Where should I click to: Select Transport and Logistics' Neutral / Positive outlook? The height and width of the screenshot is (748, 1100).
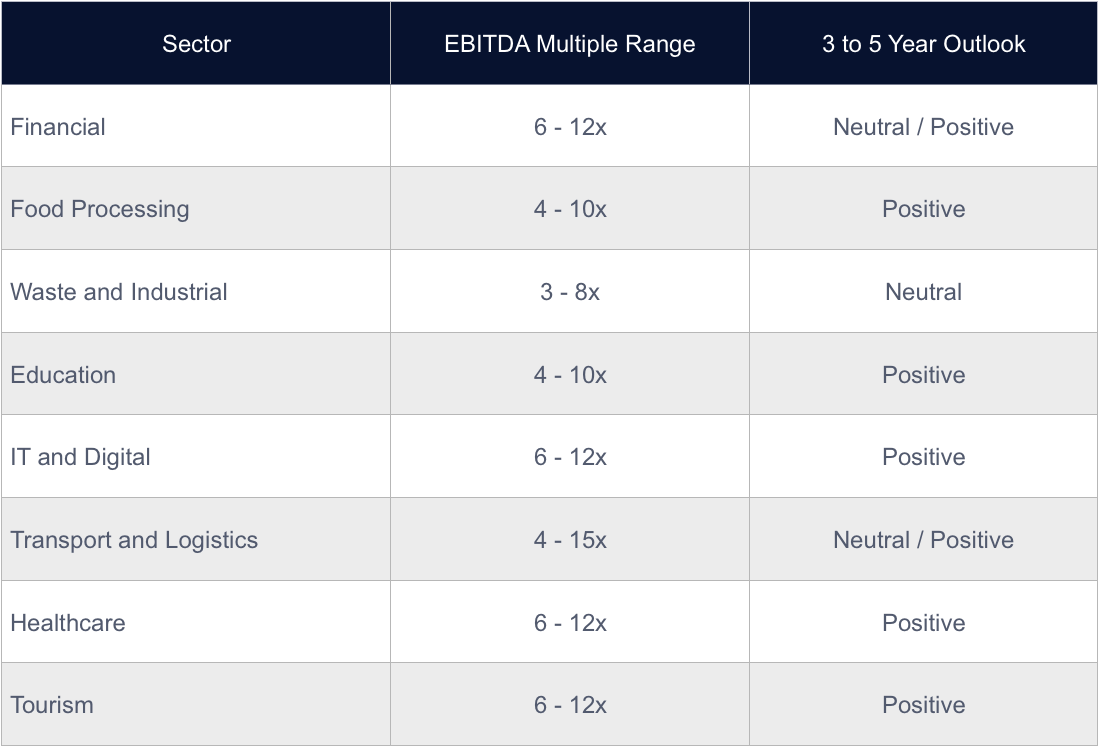pyautogui.click(x=923, y=540)
